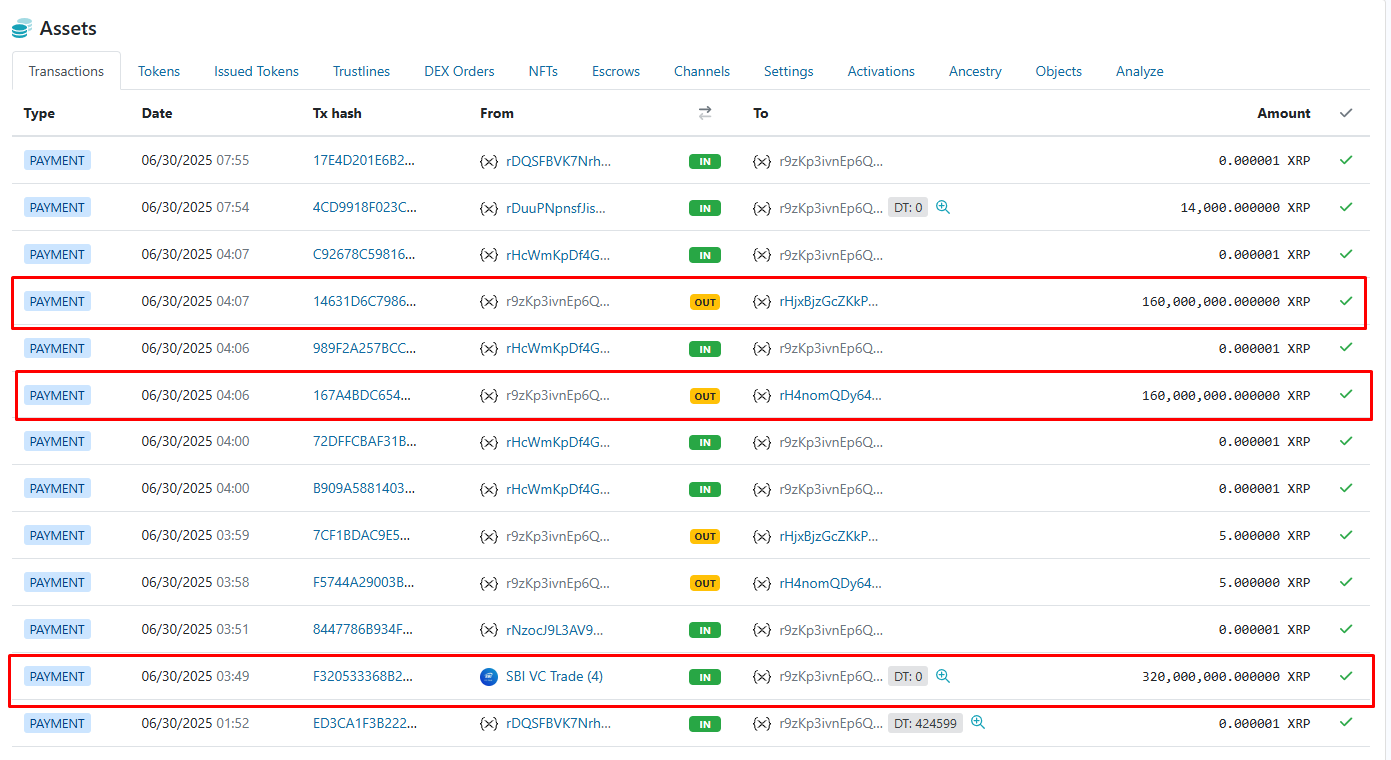Open transaction hash 8447786B934F
The image size is (1391, 760).
point(363,629)
